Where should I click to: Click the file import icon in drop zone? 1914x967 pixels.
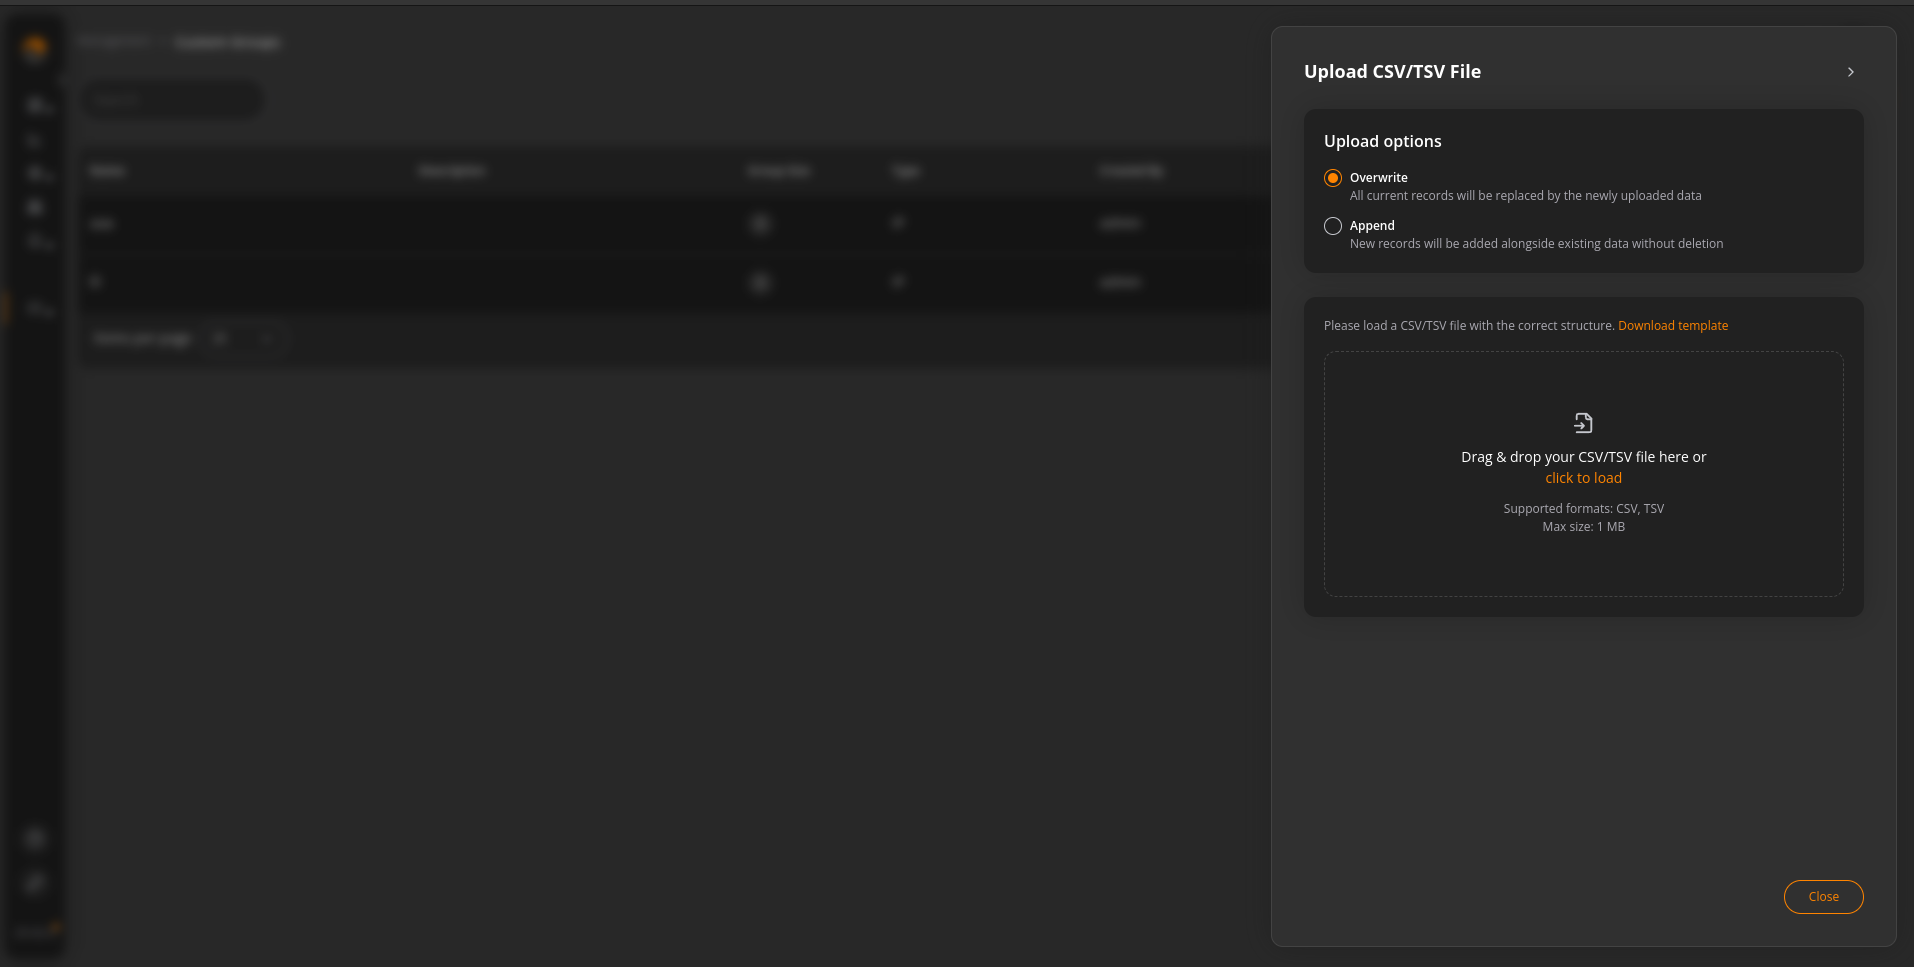[x=1583, y=423]
